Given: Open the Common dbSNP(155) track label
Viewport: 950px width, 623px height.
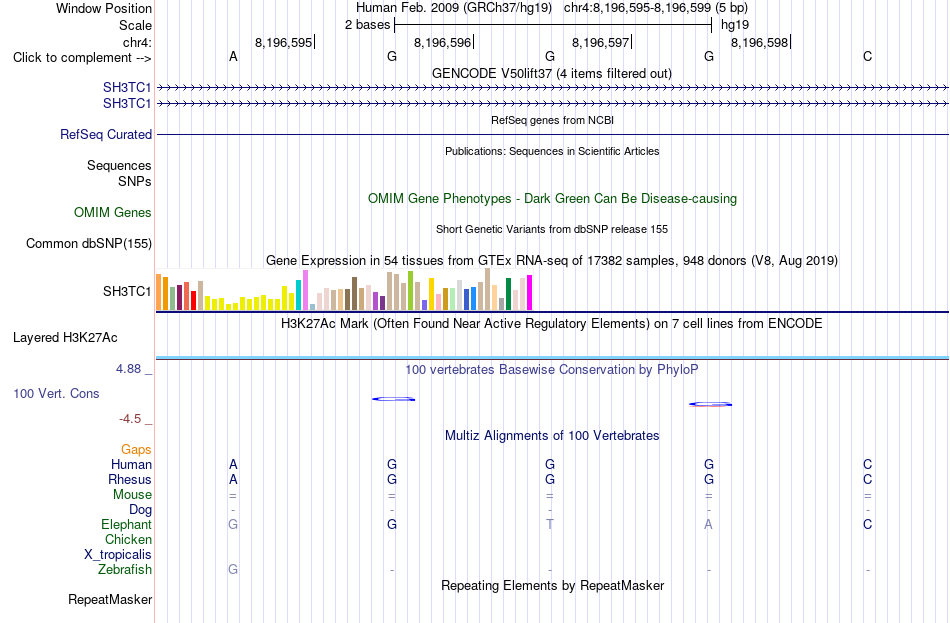Looking at the screenshot, I should click(88, 244).
